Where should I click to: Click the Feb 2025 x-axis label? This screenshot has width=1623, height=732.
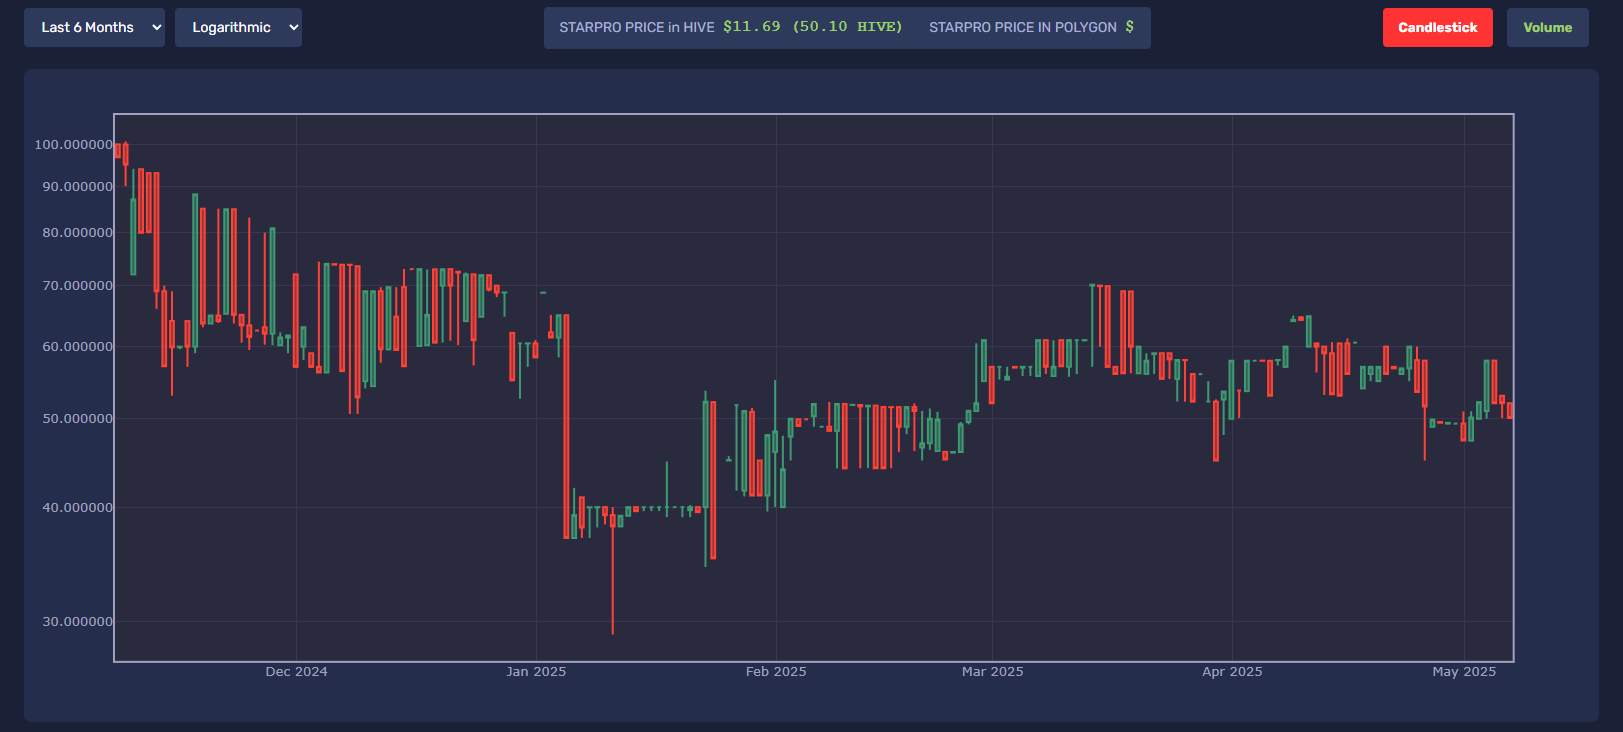click(x=776, y=672)
